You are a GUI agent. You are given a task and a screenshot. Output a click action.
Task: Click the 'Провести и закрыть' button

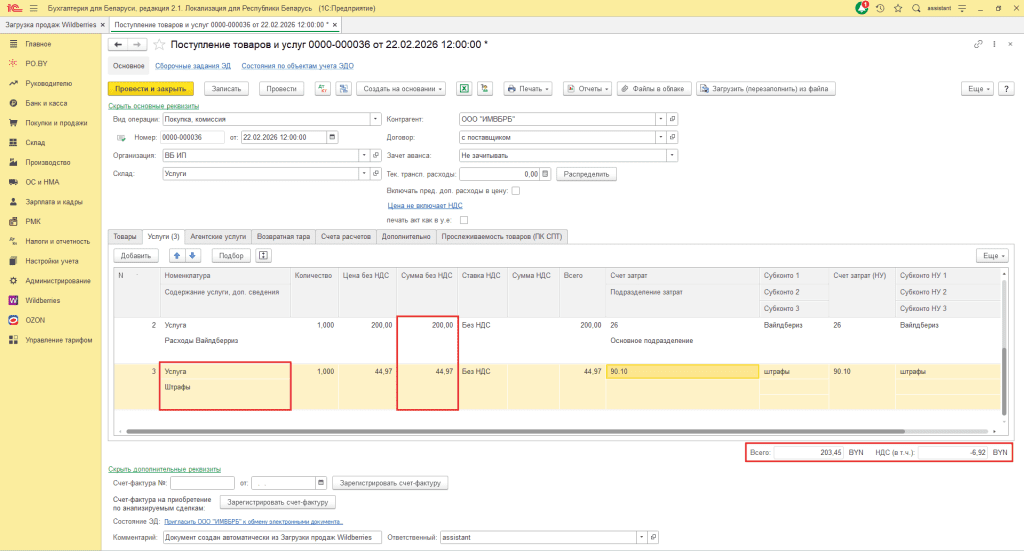pyautogui.click(x=150, y=88)
